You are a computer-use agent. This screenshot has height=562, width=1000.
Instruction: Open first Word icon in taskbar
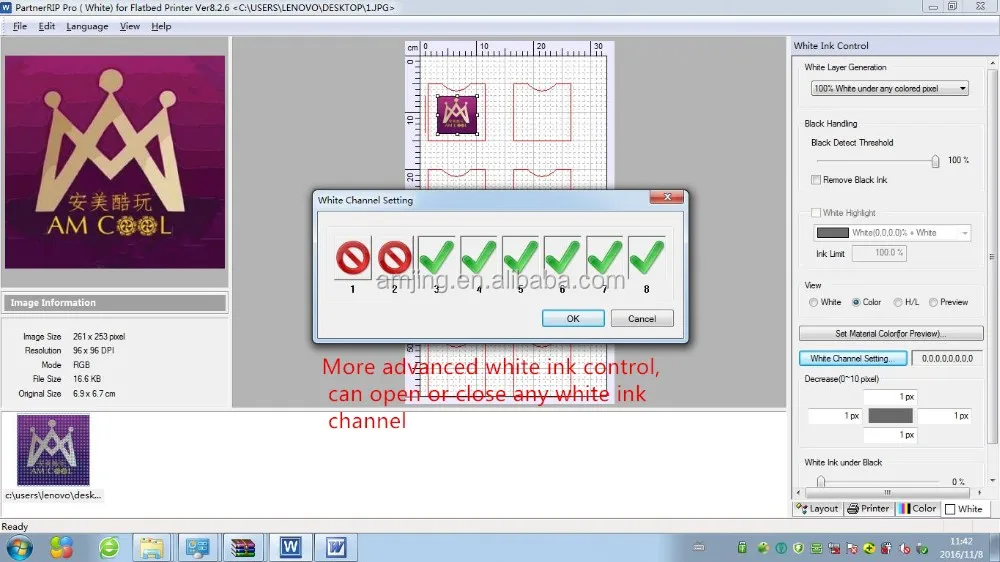(x=290, y=547)
